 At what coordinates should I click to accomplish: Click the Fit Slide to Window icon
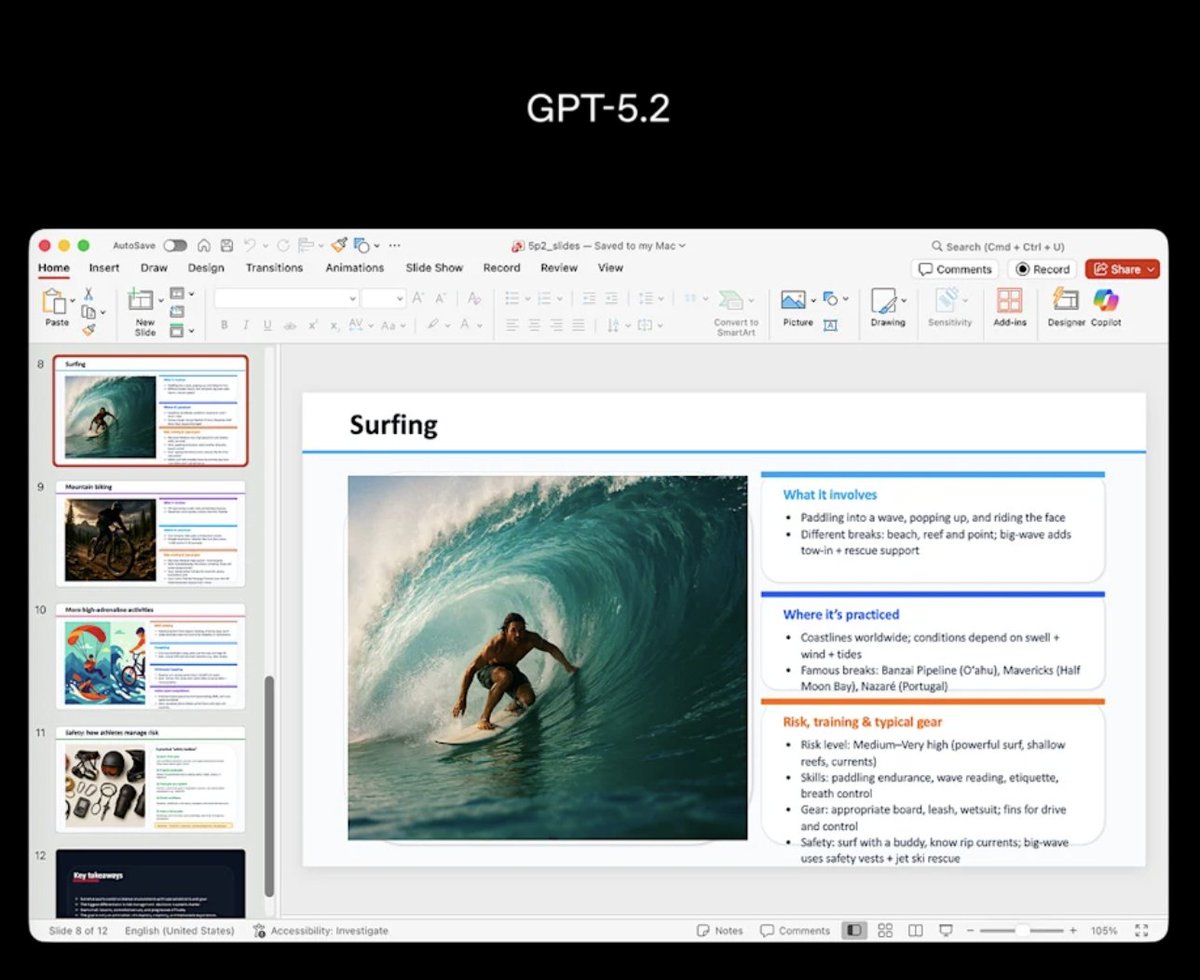pos(1142,931)
